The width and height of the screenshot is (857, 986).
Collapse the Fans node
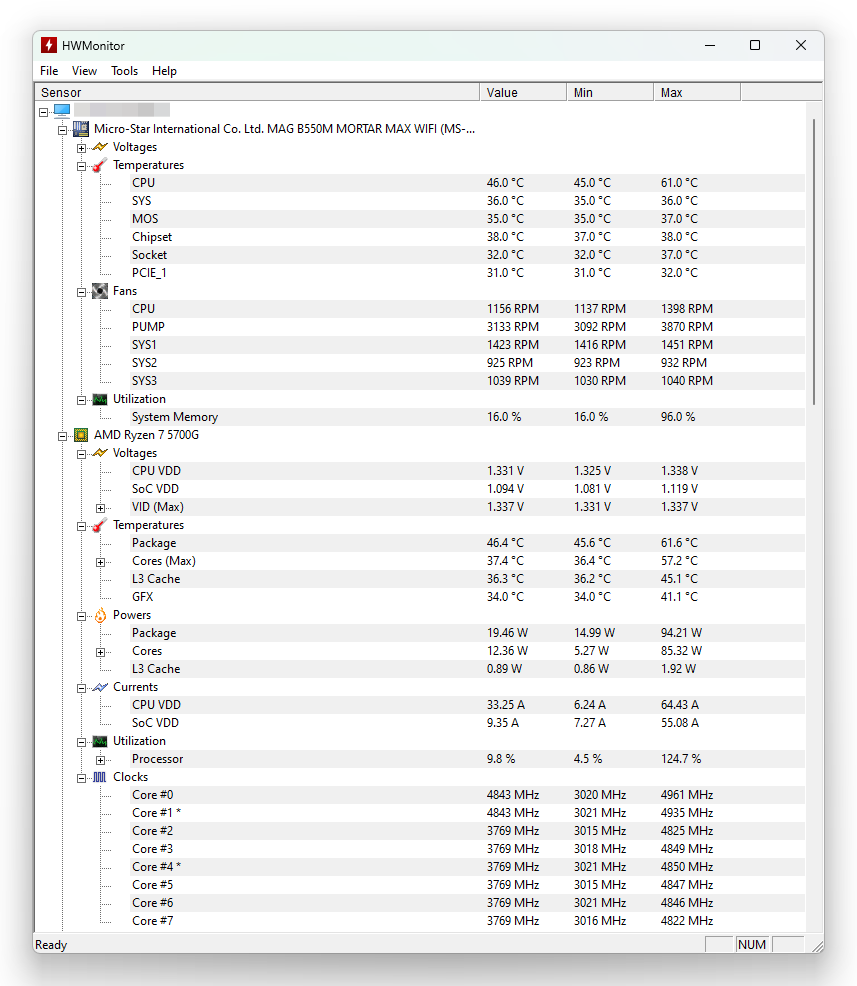coord(82,292)
